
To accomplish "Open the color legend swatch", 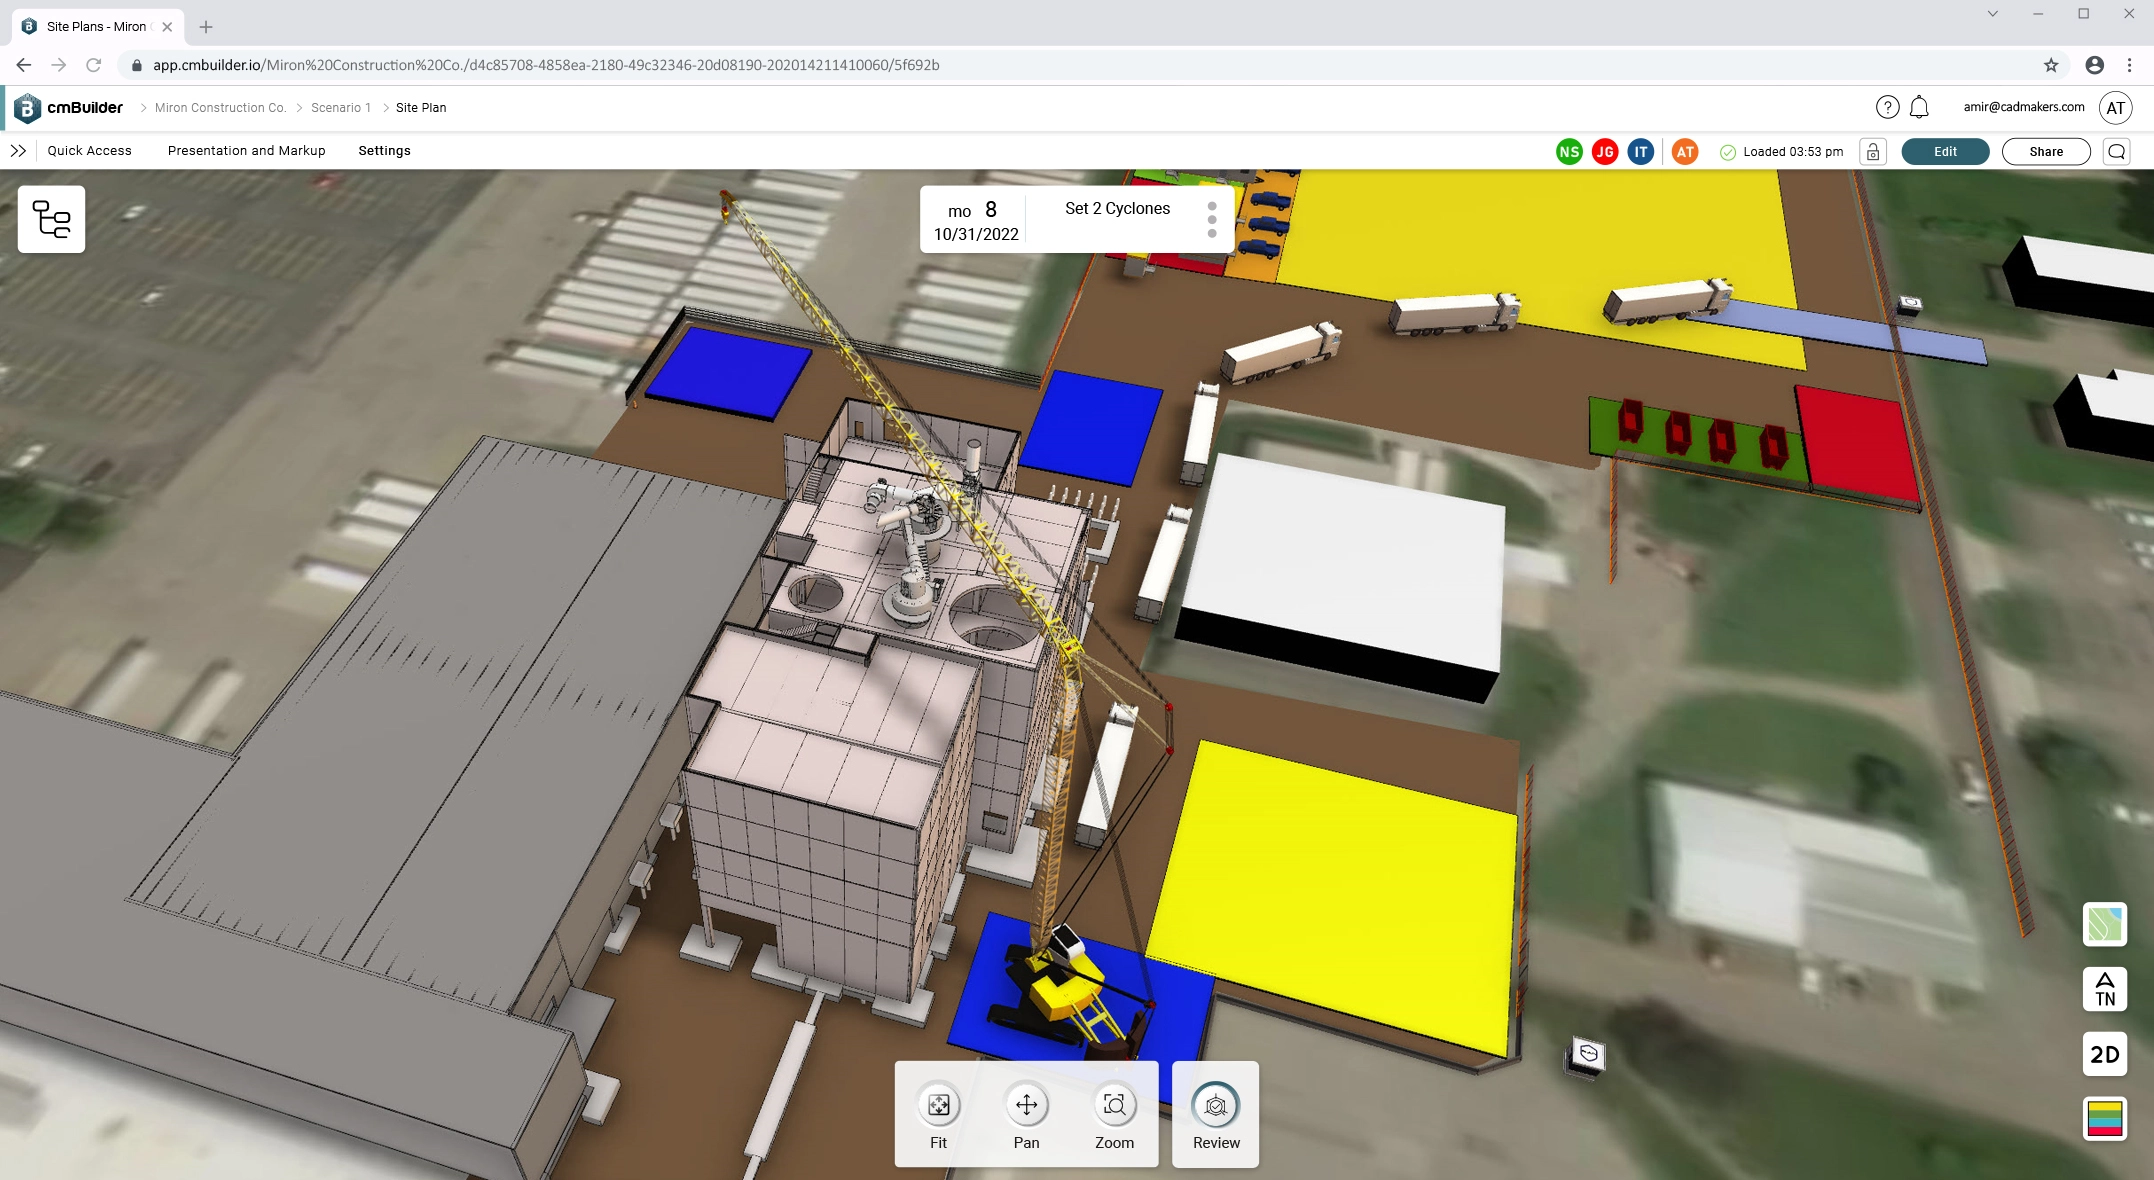I will pos(2104,1120).
